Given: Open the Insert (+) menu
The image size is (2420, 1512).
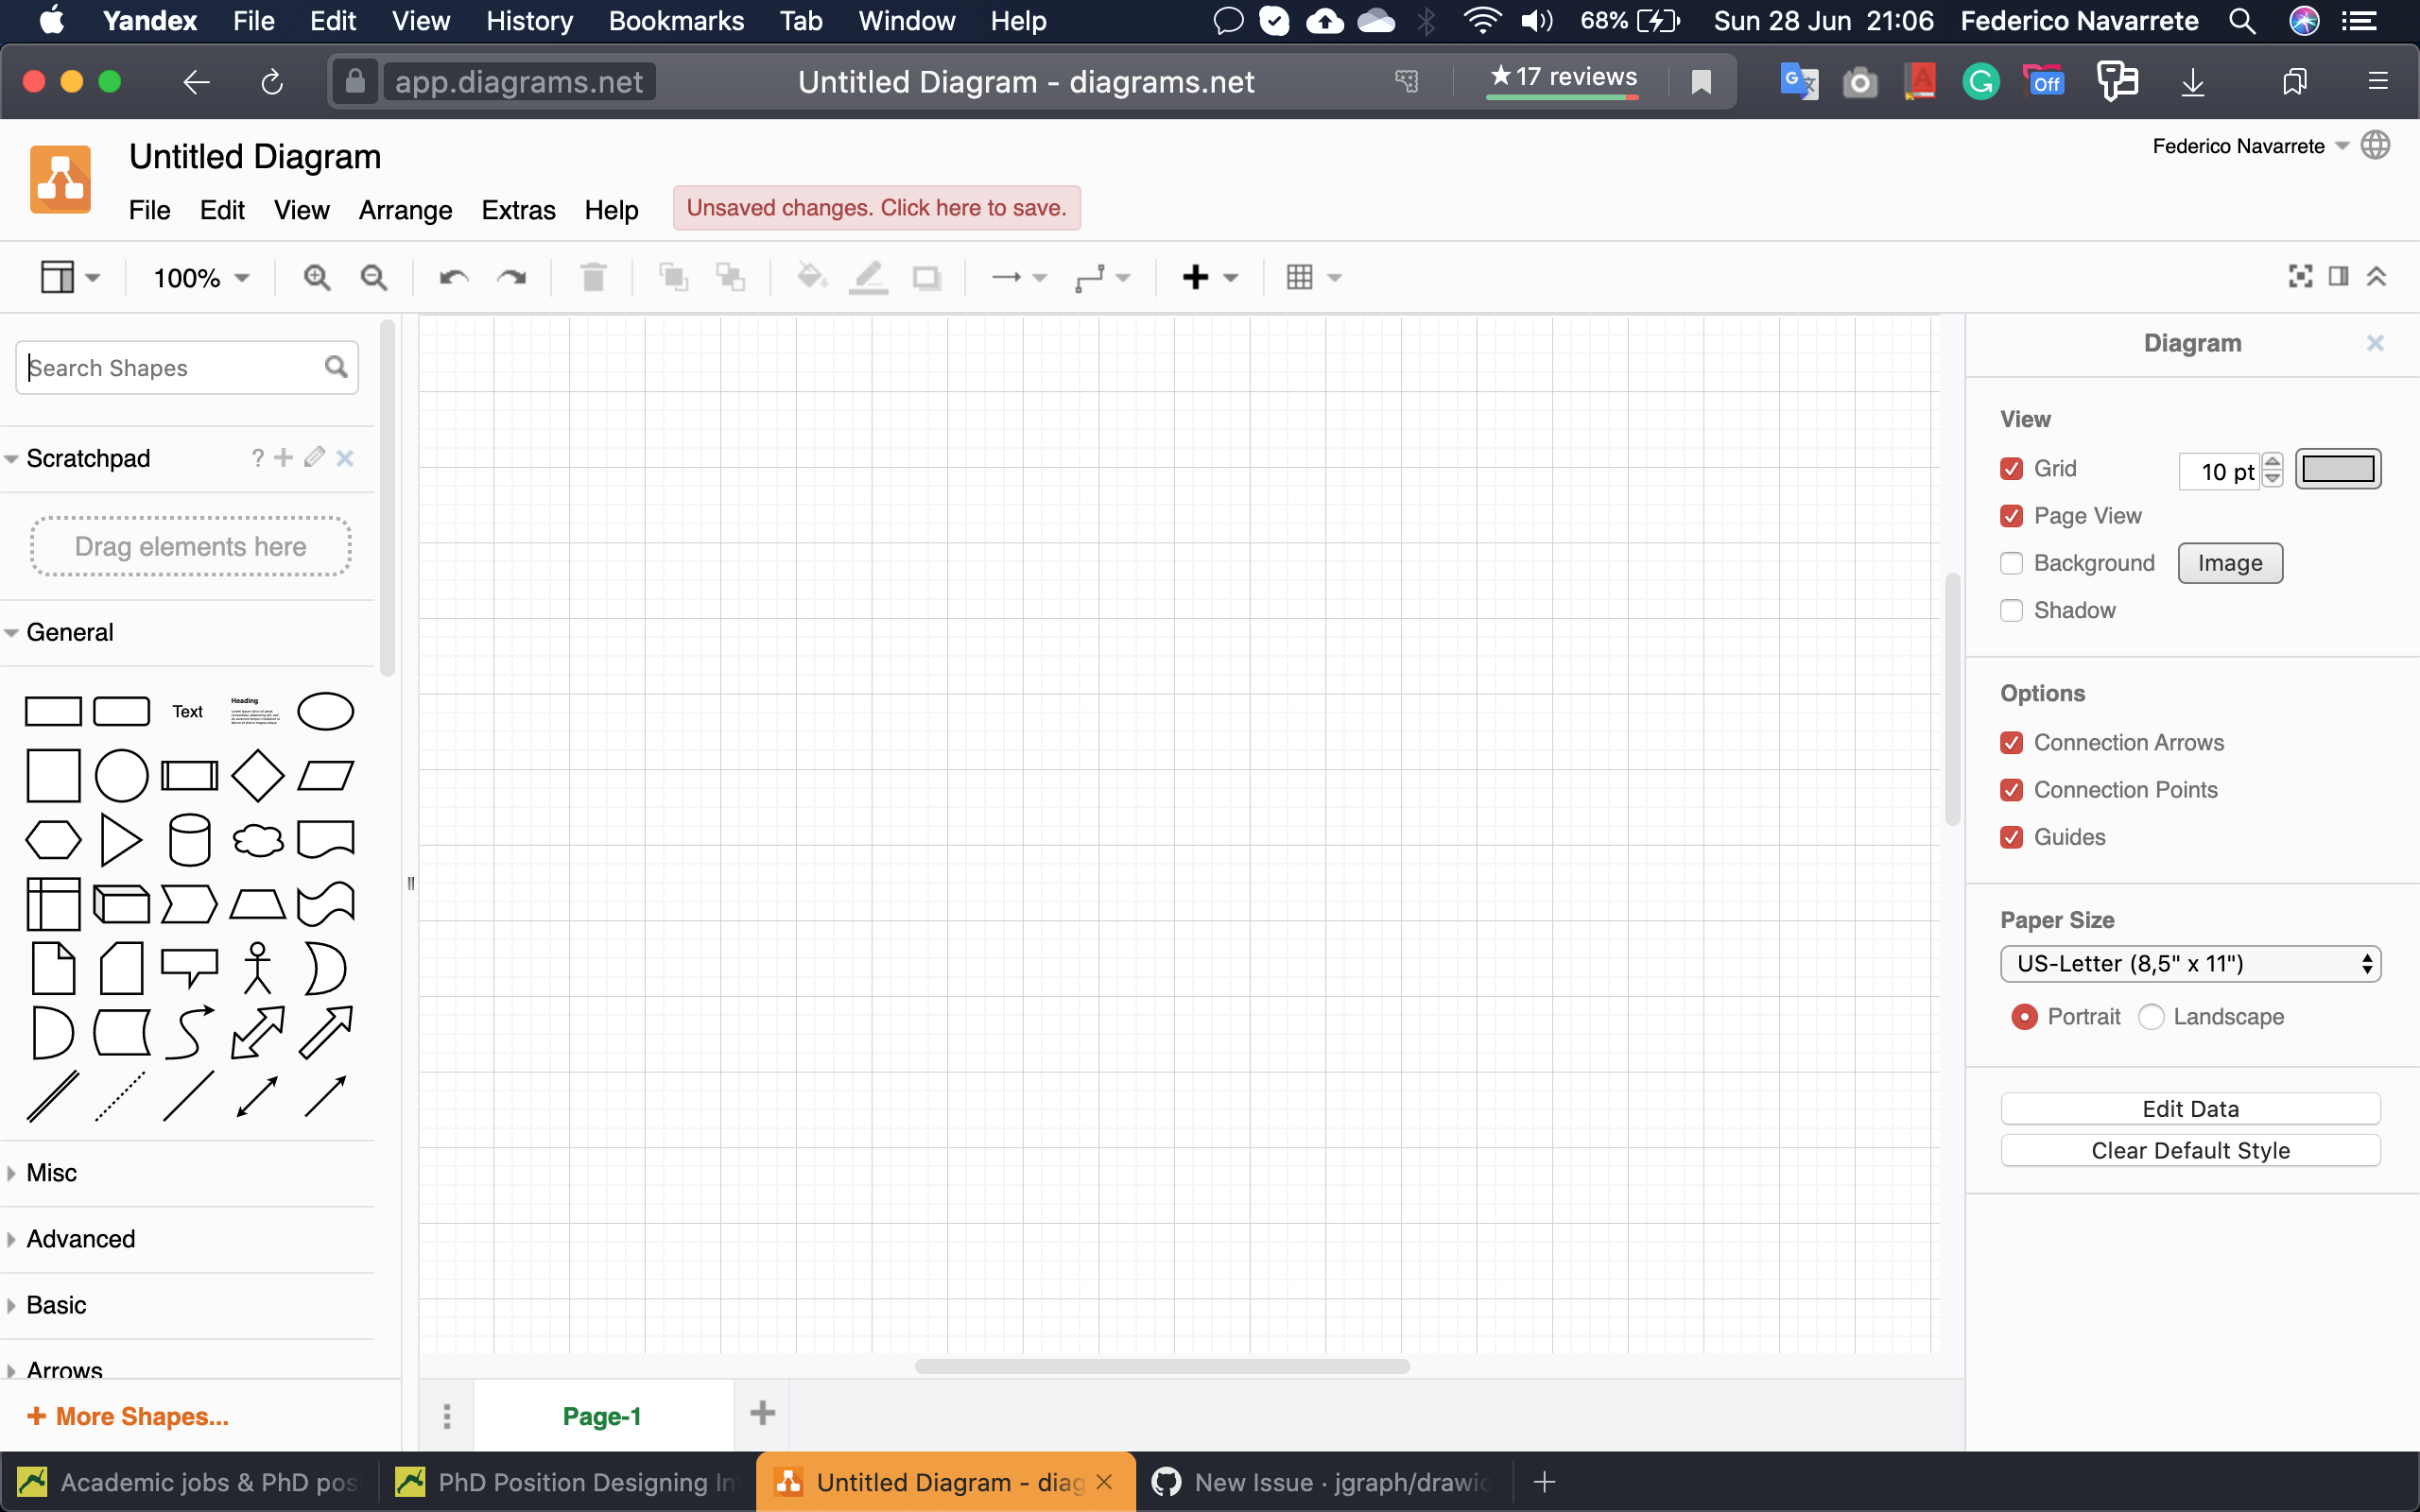Looking at the screenshot, I should click(x=1196, y=277).
